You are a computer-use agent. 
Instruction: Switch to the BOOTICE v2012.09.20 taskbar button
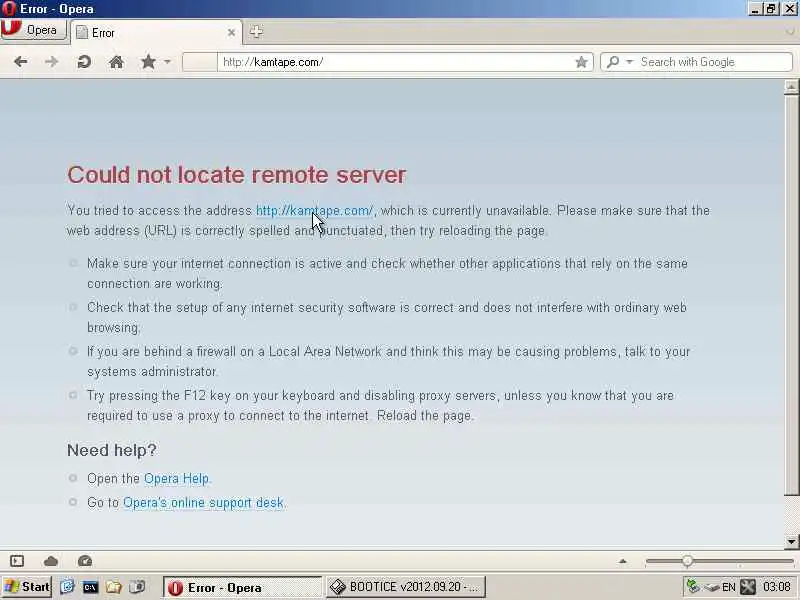click(406, 587)
